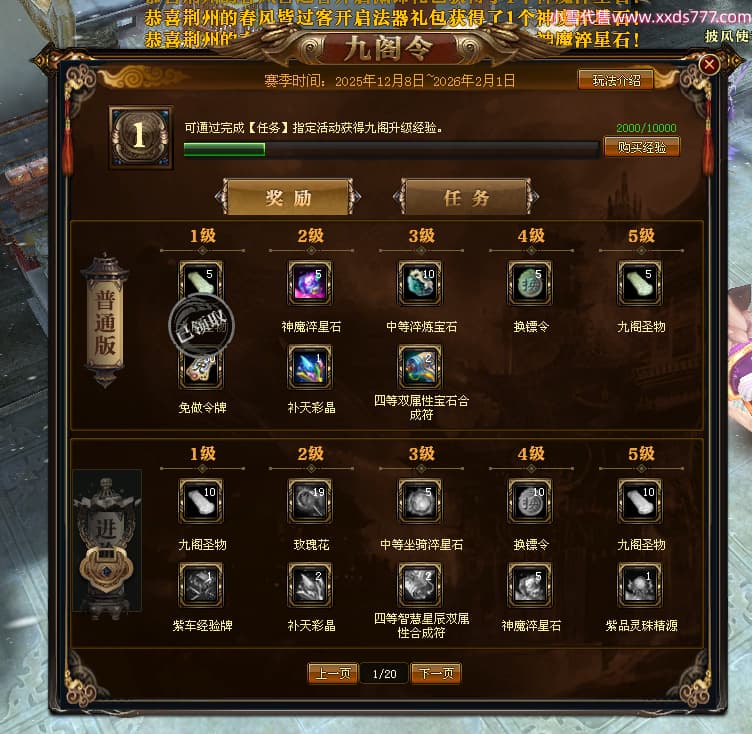
Task: Switch to the 任务 tab
Action: click(x=466, y=197)
